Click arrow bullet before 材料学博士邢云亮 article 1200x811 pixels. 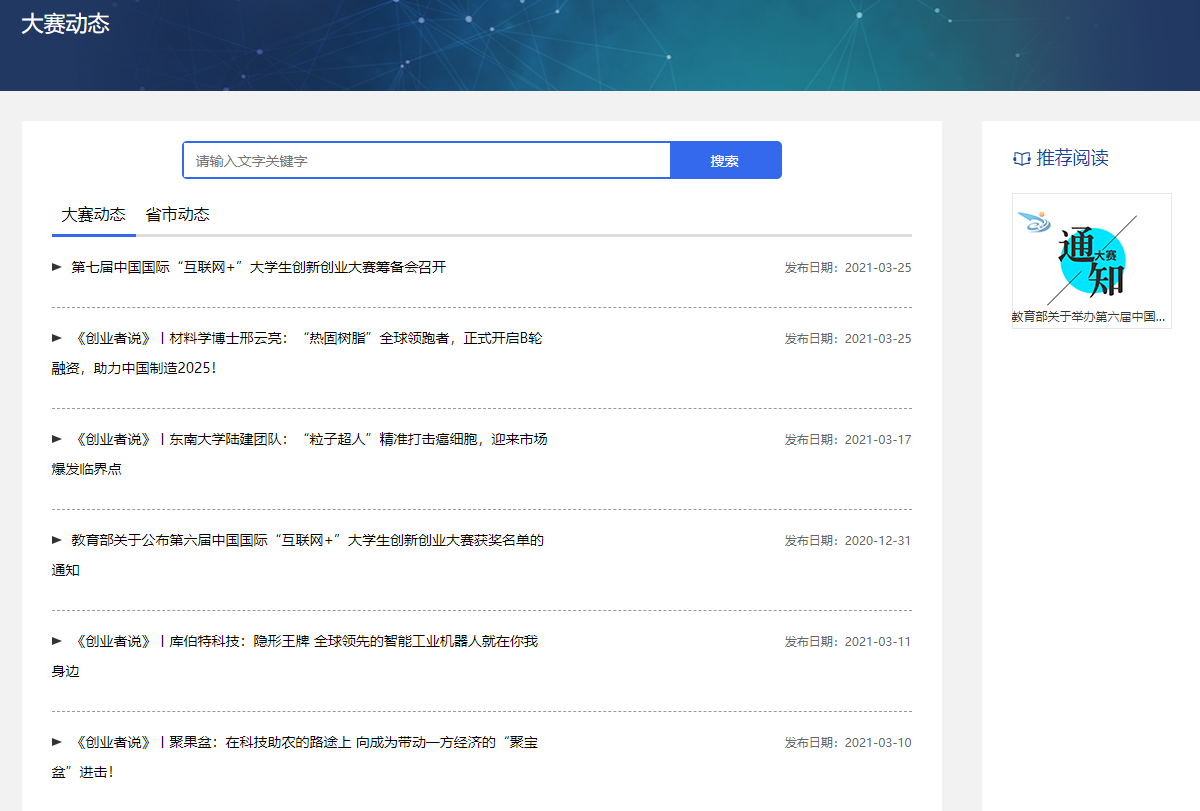(x=57, y=338)
